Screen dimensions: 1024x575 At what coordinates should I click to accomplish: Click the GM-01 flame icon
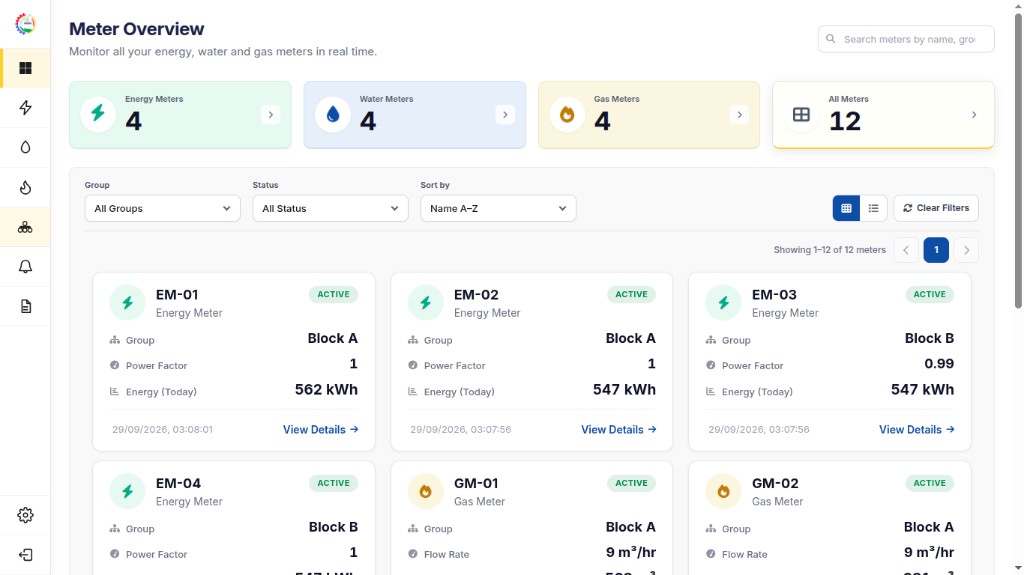coord(425,491)
